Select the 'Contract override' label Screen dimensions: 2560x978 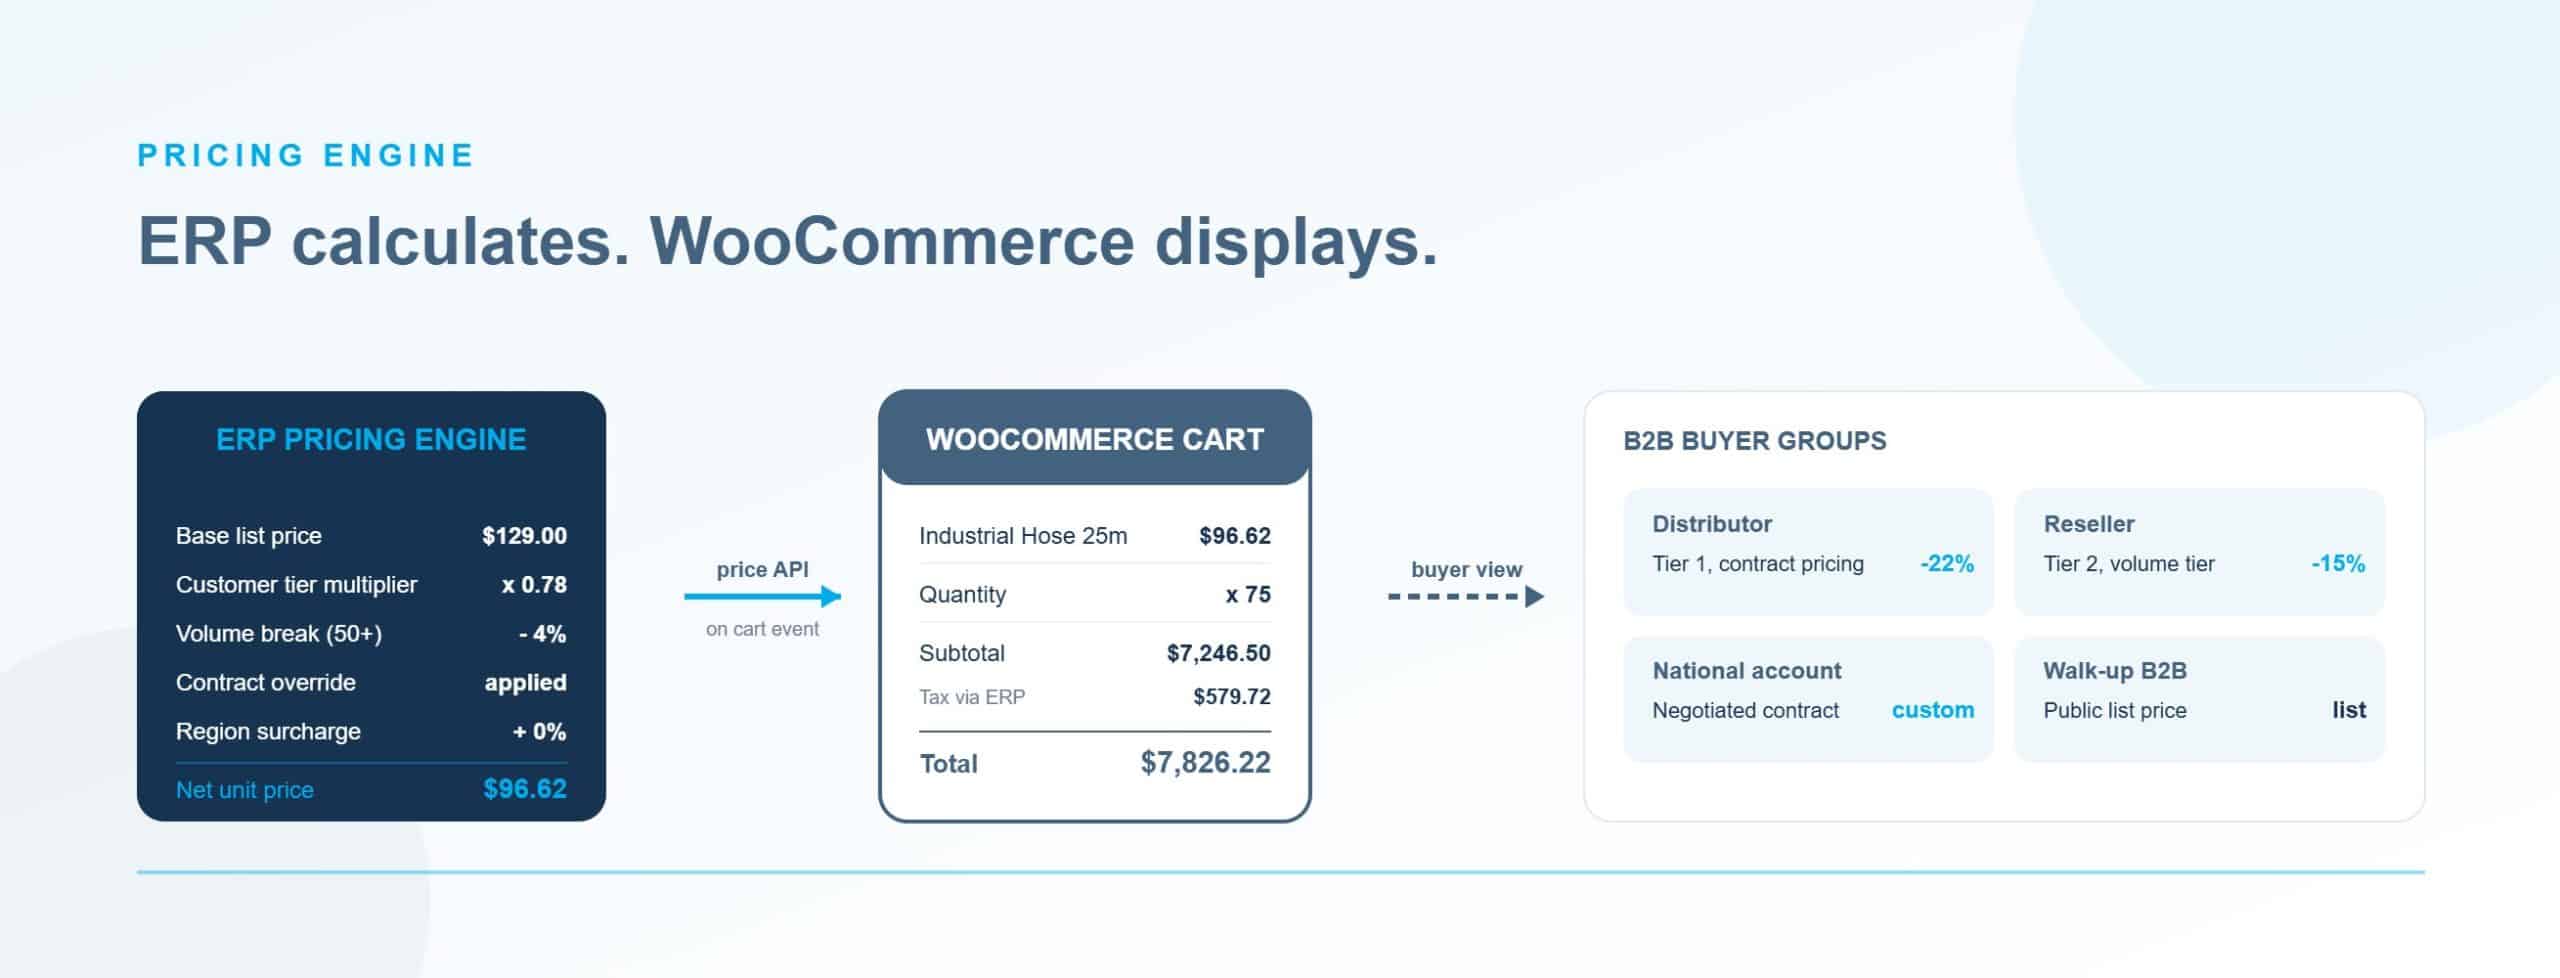click(266, 683)
